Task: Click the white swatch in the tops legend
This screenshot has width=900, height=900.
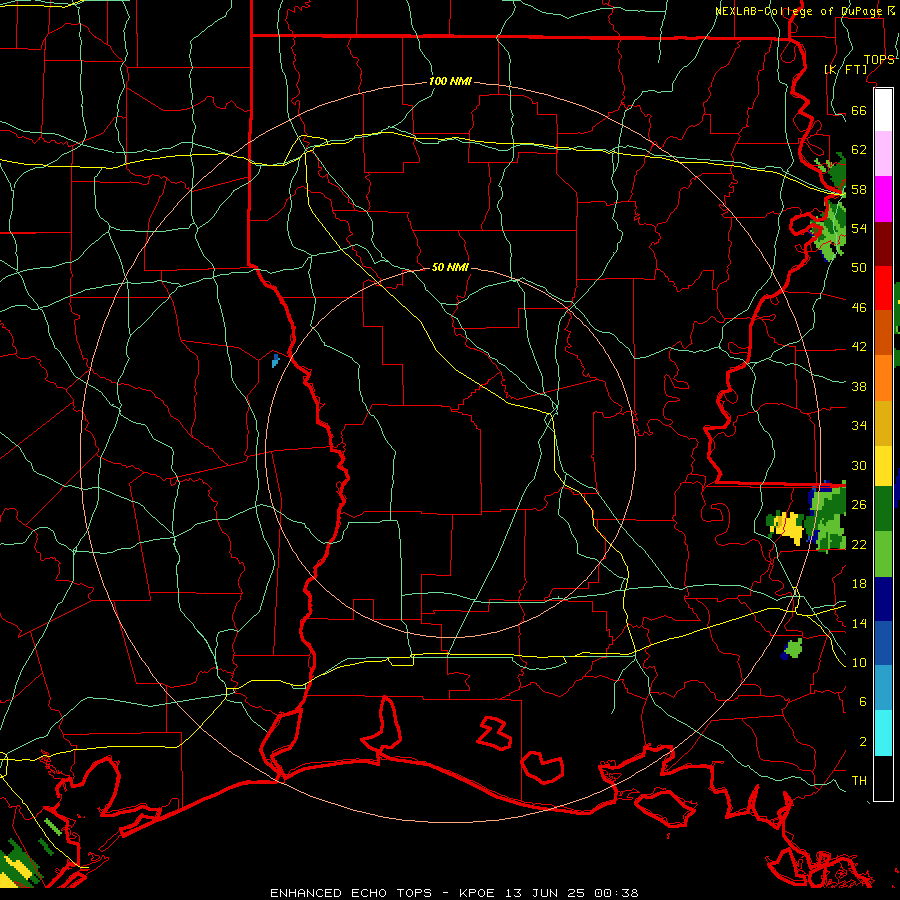Action: point(883,110)
